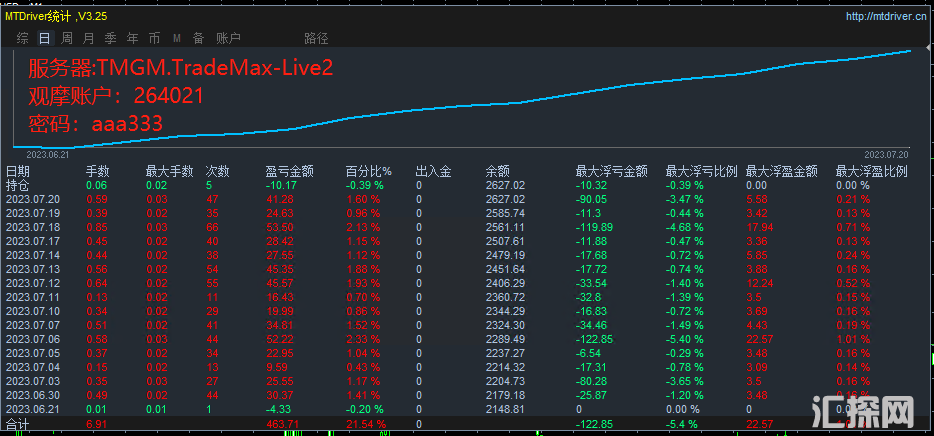Select the 2023.07.14 date row
Image resolution: width=934 pixels, height=436 pixels.
click(x=467, y=255)
